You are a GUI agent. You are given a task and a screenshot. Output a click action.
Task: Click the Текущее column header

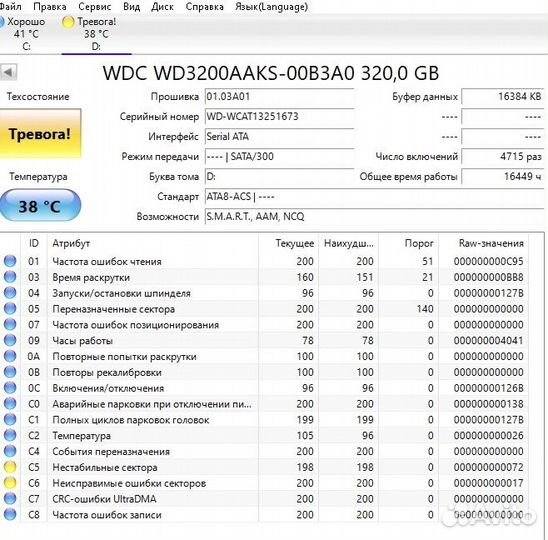pos(288,243)
